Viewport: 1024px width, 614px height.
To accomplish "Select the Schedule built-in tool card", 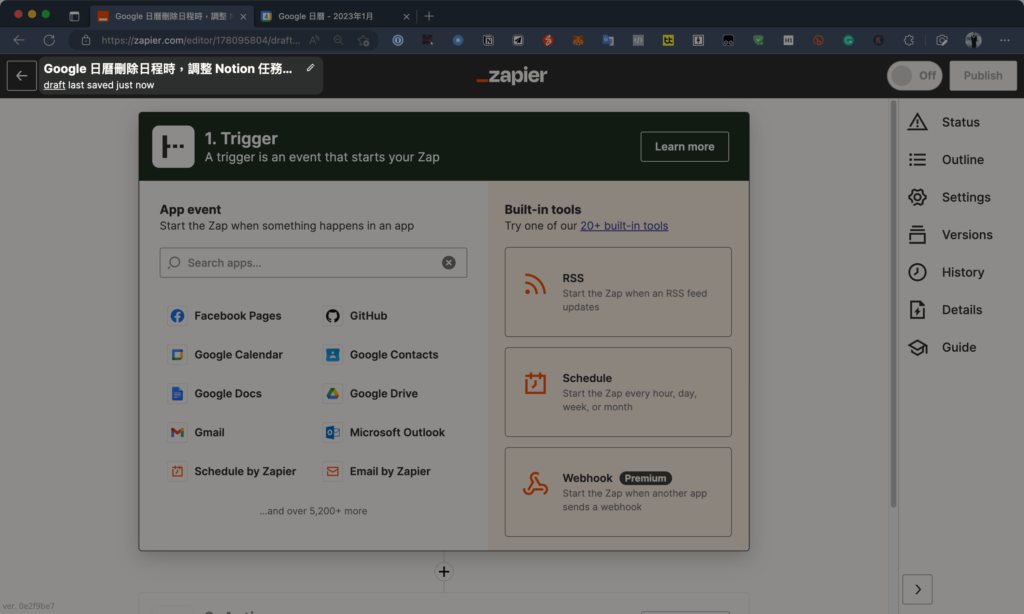I will click(618, 392).
